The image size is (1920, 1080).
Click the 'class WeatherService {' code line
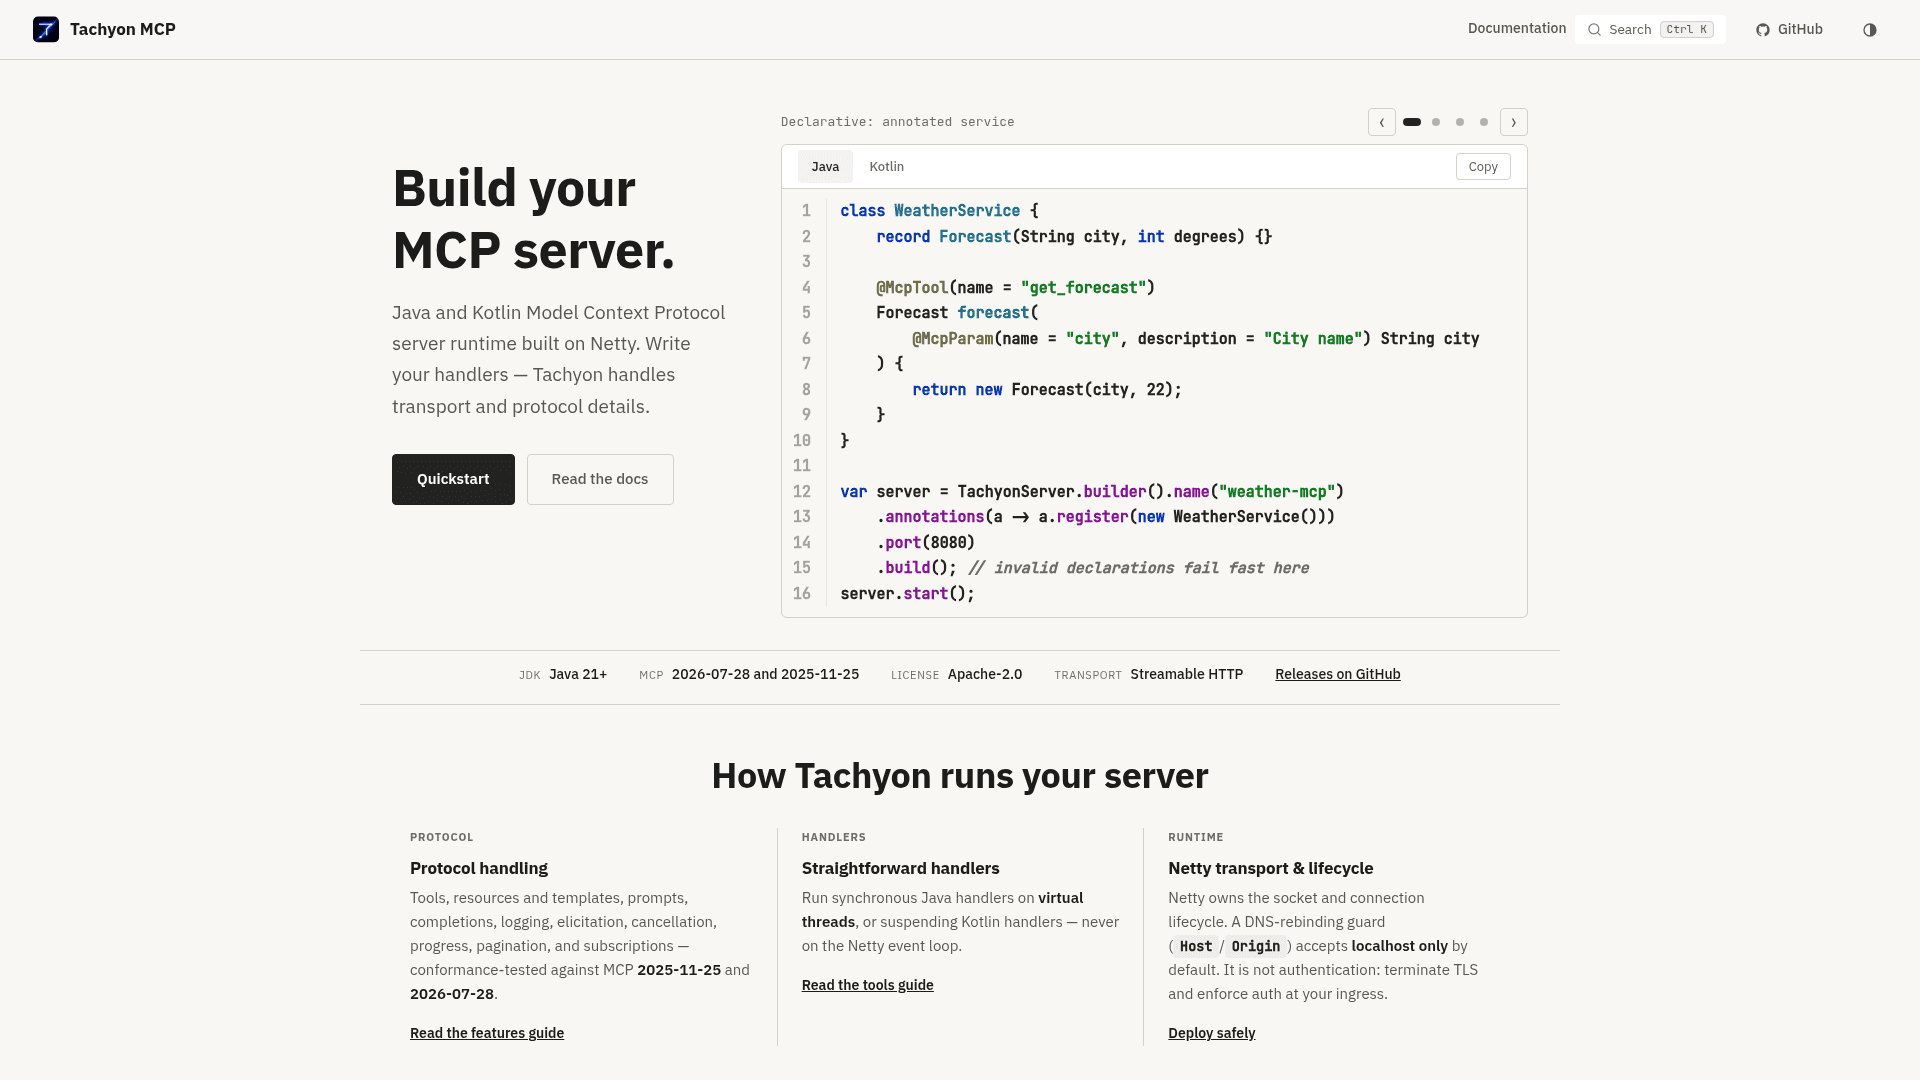(940, 211)
